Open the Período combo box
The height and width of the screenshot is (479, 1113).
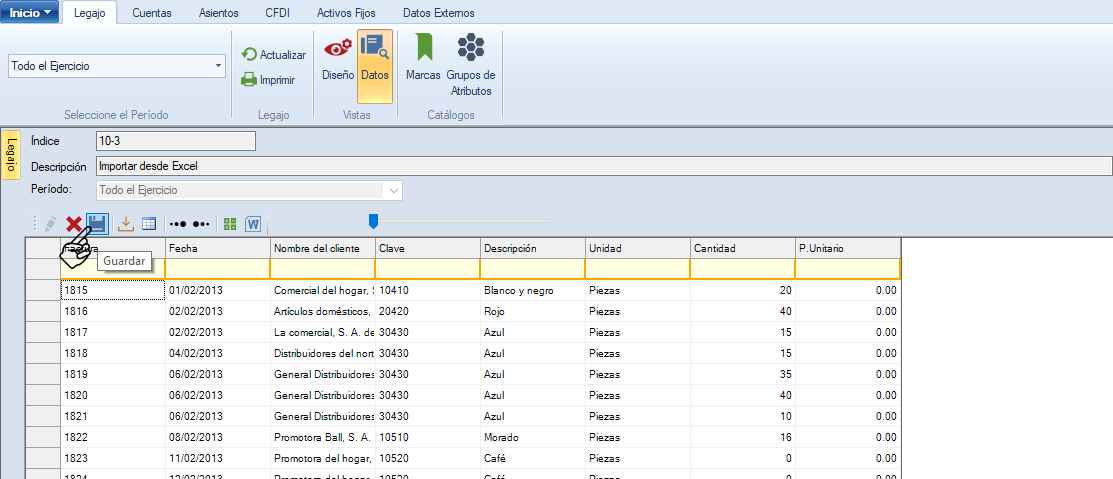394,190
